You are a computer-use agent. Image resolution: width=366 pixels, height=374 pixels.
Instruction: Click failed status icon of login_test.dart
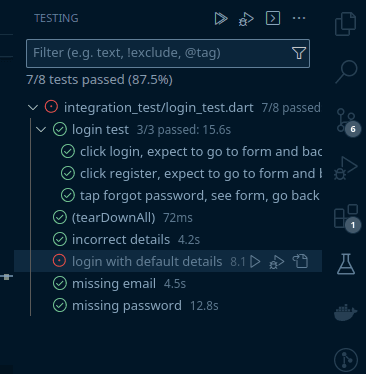point(51,107)
